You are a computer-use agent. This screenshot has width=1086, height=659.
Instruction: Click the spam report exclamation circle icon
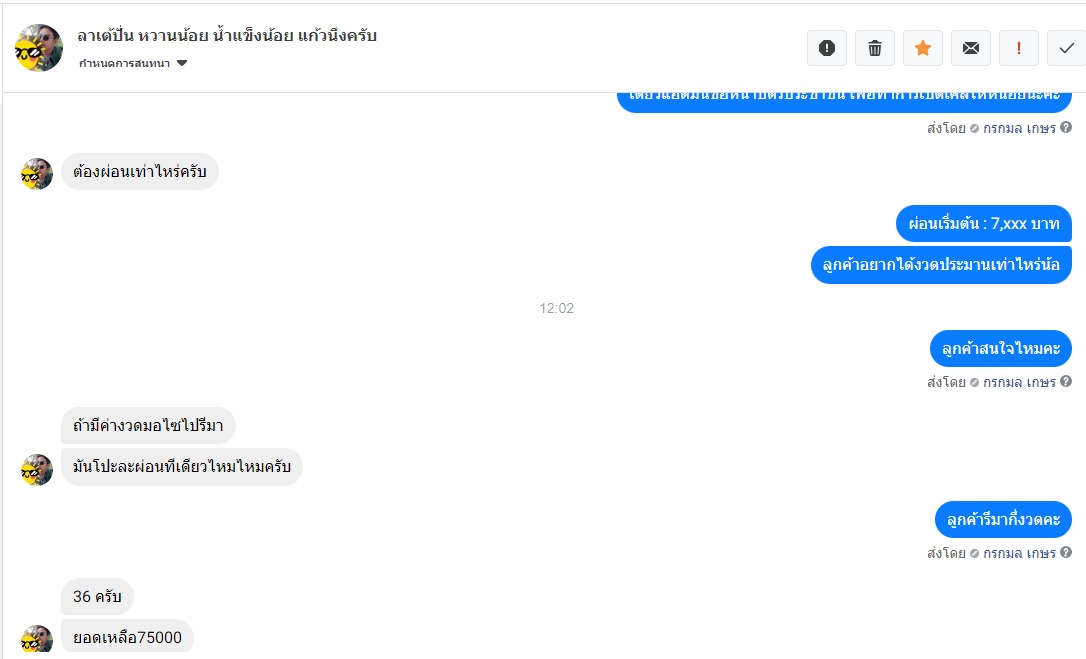[x=826, y=48]
